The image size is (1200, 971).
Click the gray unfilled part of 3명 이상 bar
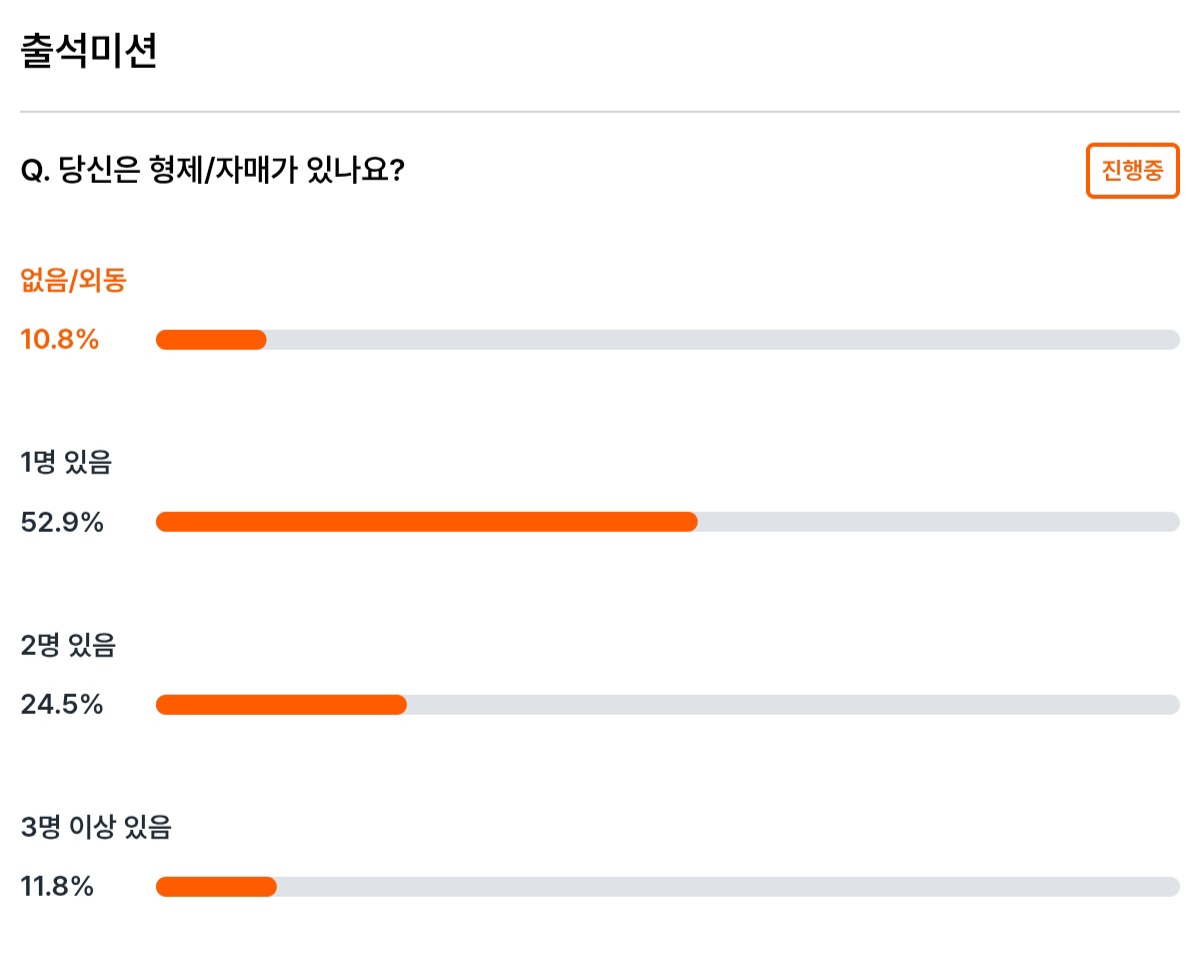coord(728,887)
